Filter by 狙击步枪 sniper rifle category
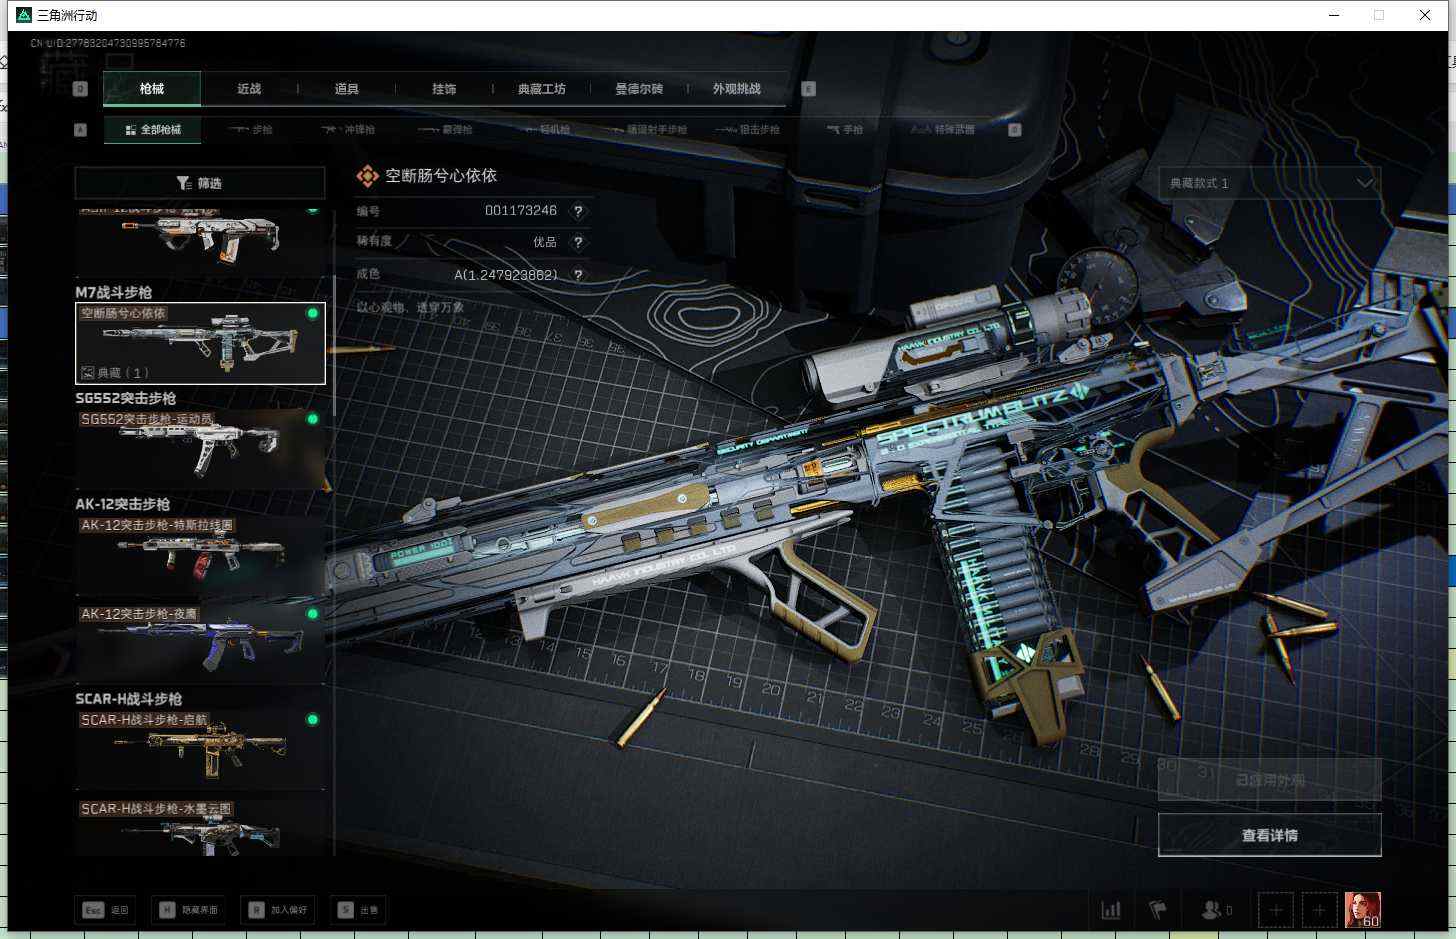The image size is (1456, 939). tap(746, 130)
